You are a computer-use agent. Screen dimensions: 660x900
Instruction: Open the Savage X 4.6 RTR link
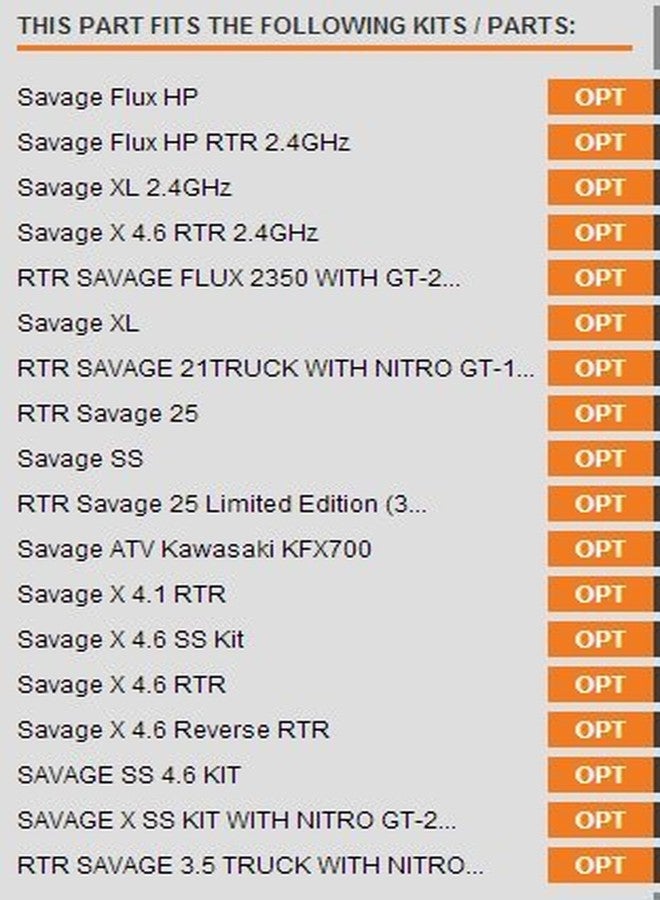[122, 685]
